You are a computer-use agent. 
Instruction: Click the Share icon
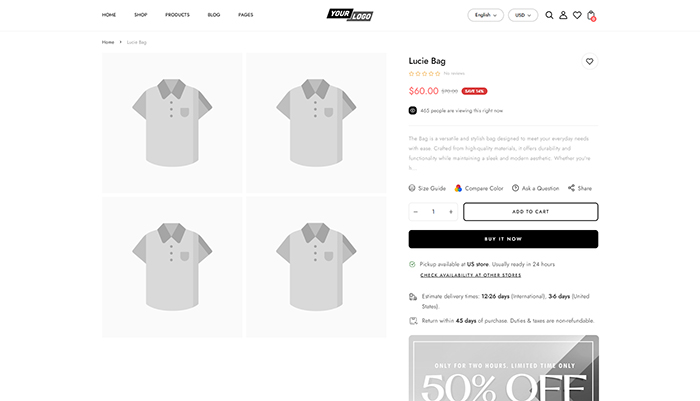(572, 188)
